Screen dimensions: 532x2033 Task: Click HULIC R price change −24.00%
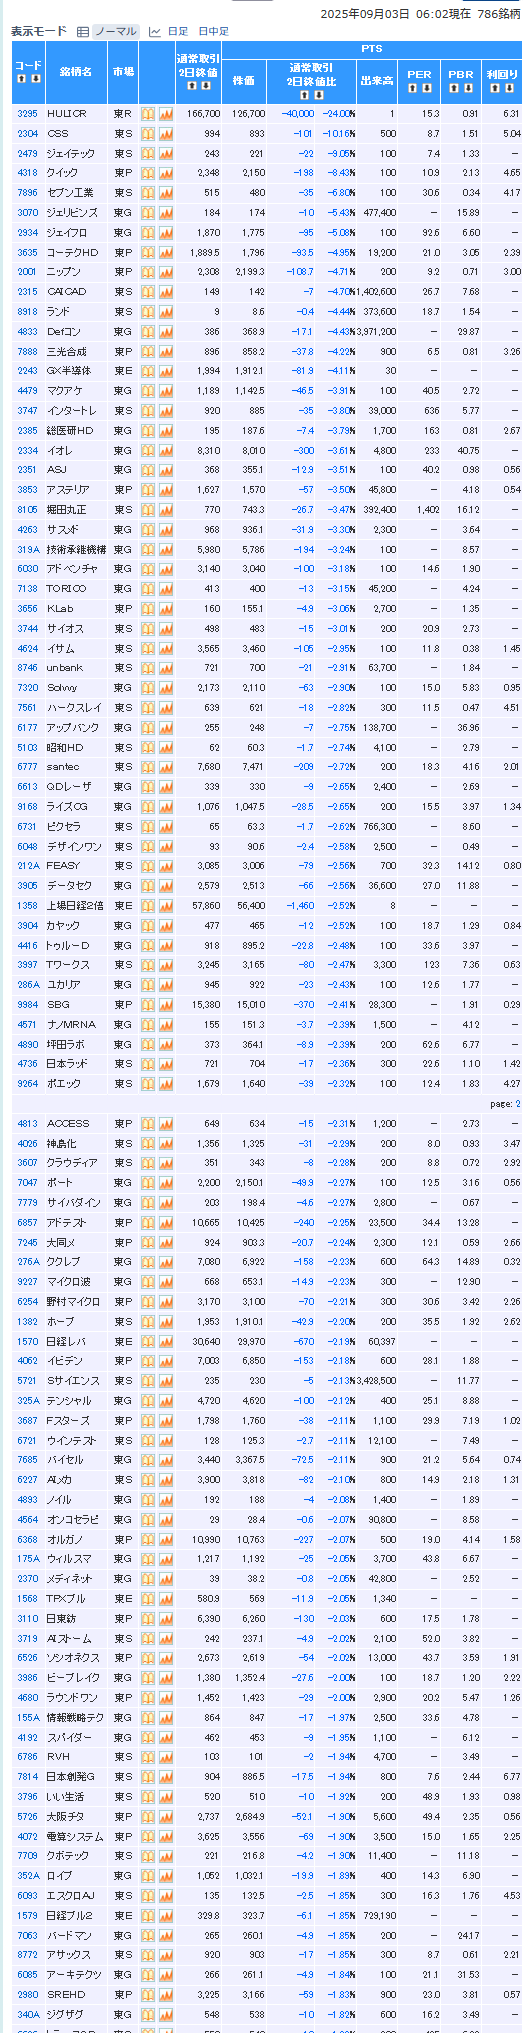(339, 114)
